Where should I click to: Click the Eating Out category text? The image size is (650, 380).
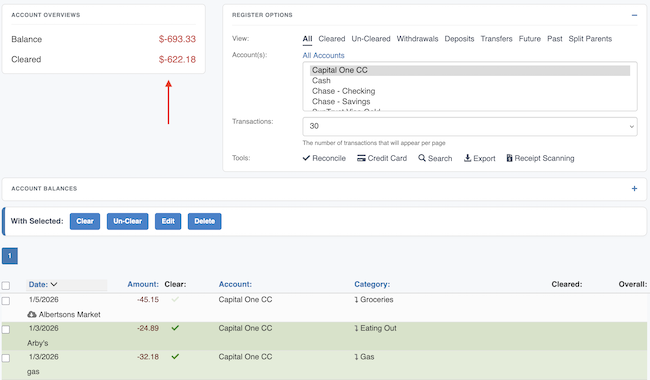pyautogui.click(x=378, y=328)
